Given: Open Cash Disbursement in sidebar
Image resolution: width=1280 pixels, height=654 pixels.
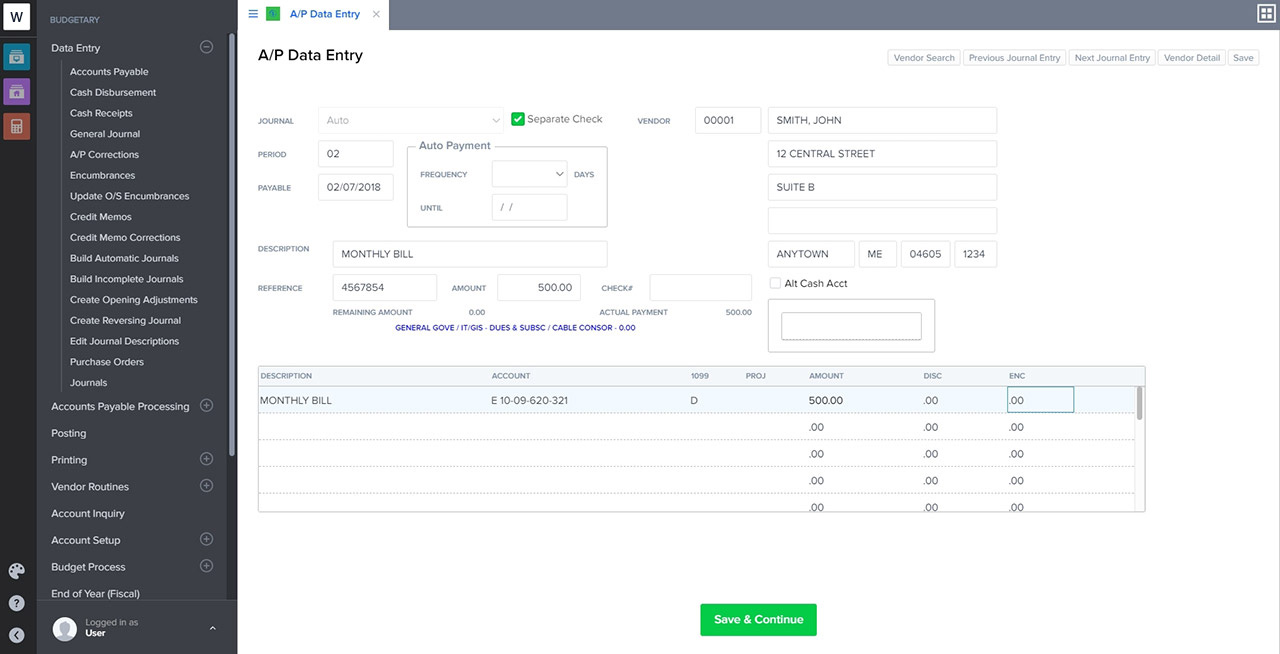Looking at the screenshot, I should pos(113,92).
